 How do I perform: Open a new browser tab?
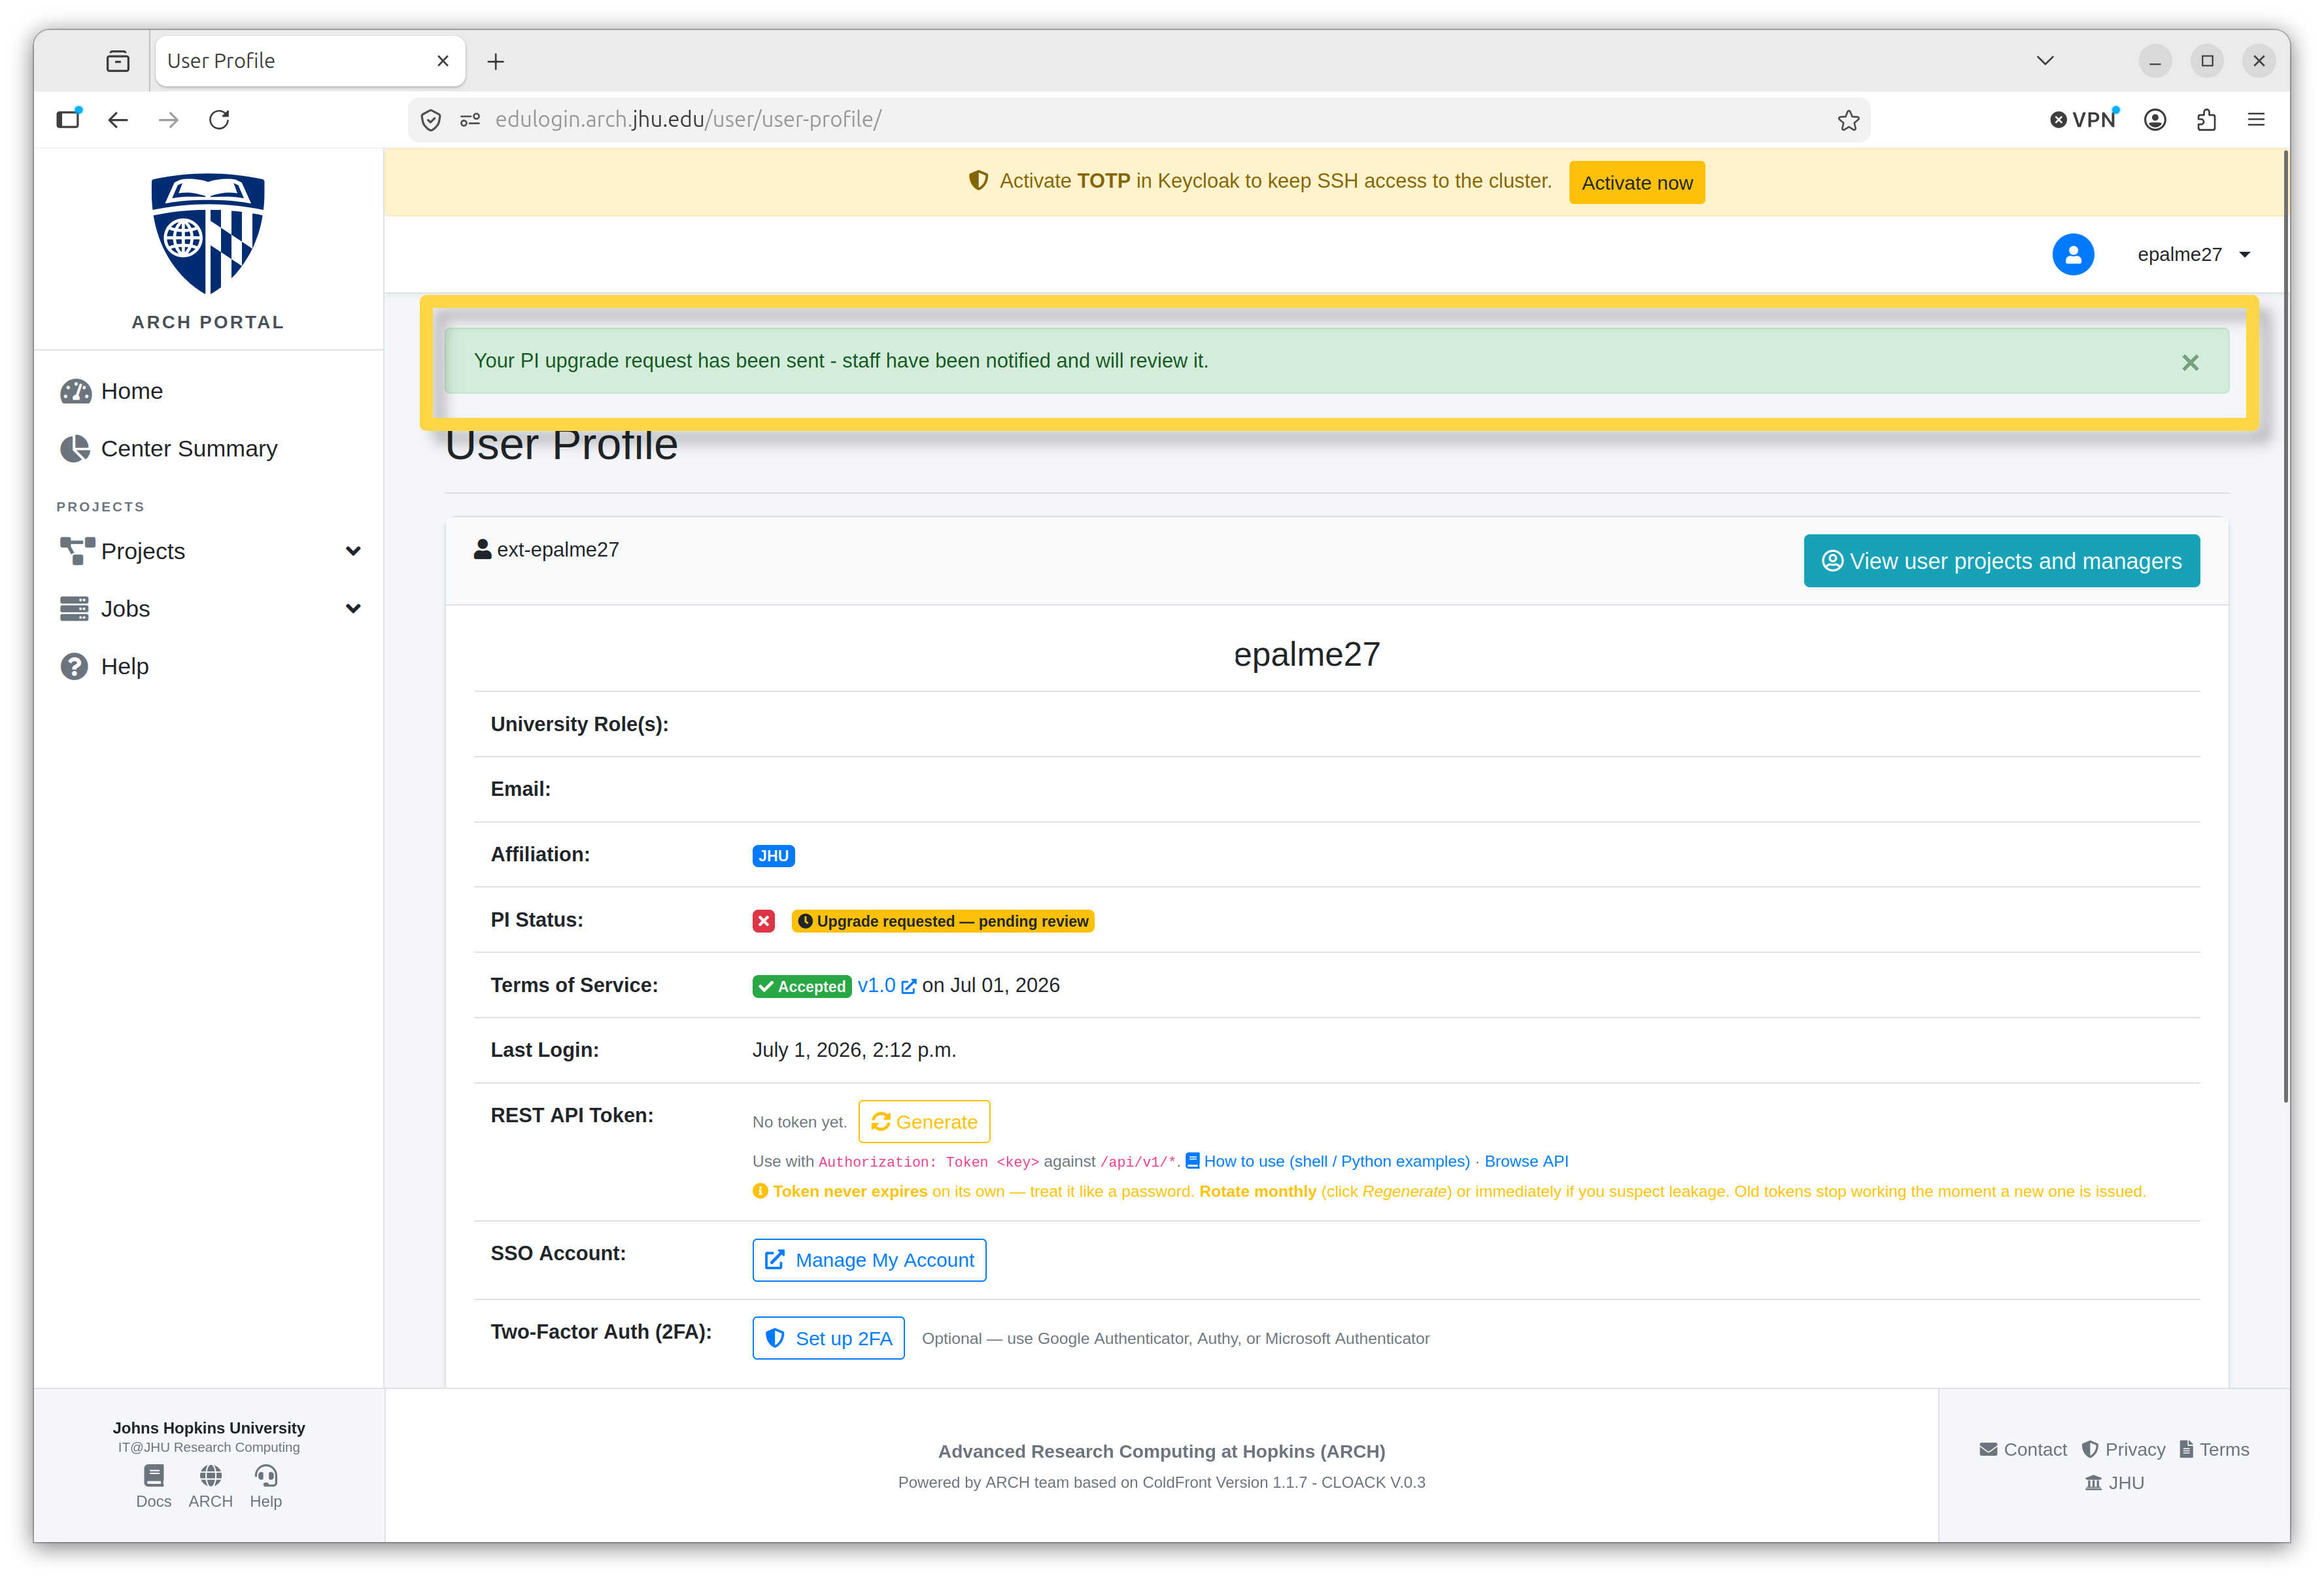(x=495, y=62)
